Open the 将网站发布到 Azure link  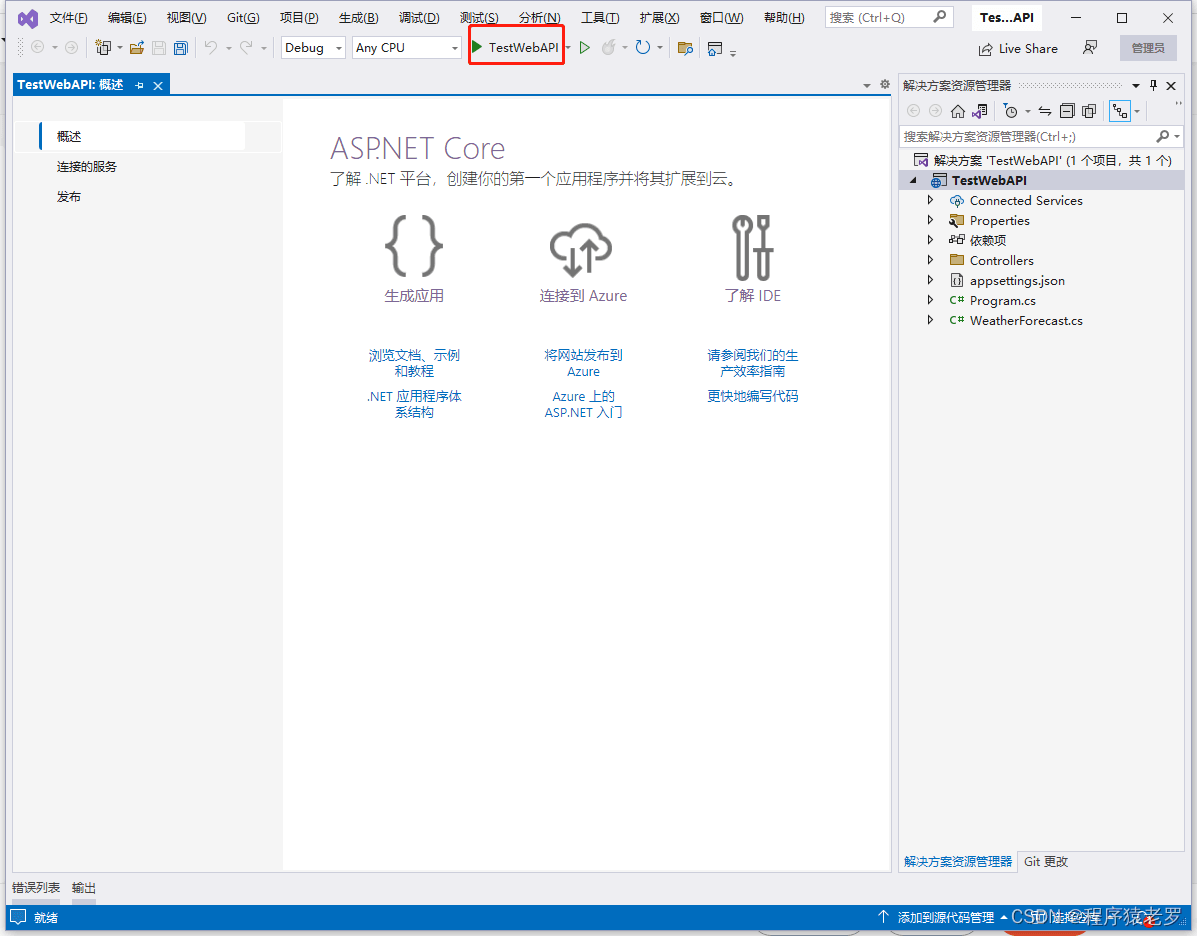(x=583, y=363)
